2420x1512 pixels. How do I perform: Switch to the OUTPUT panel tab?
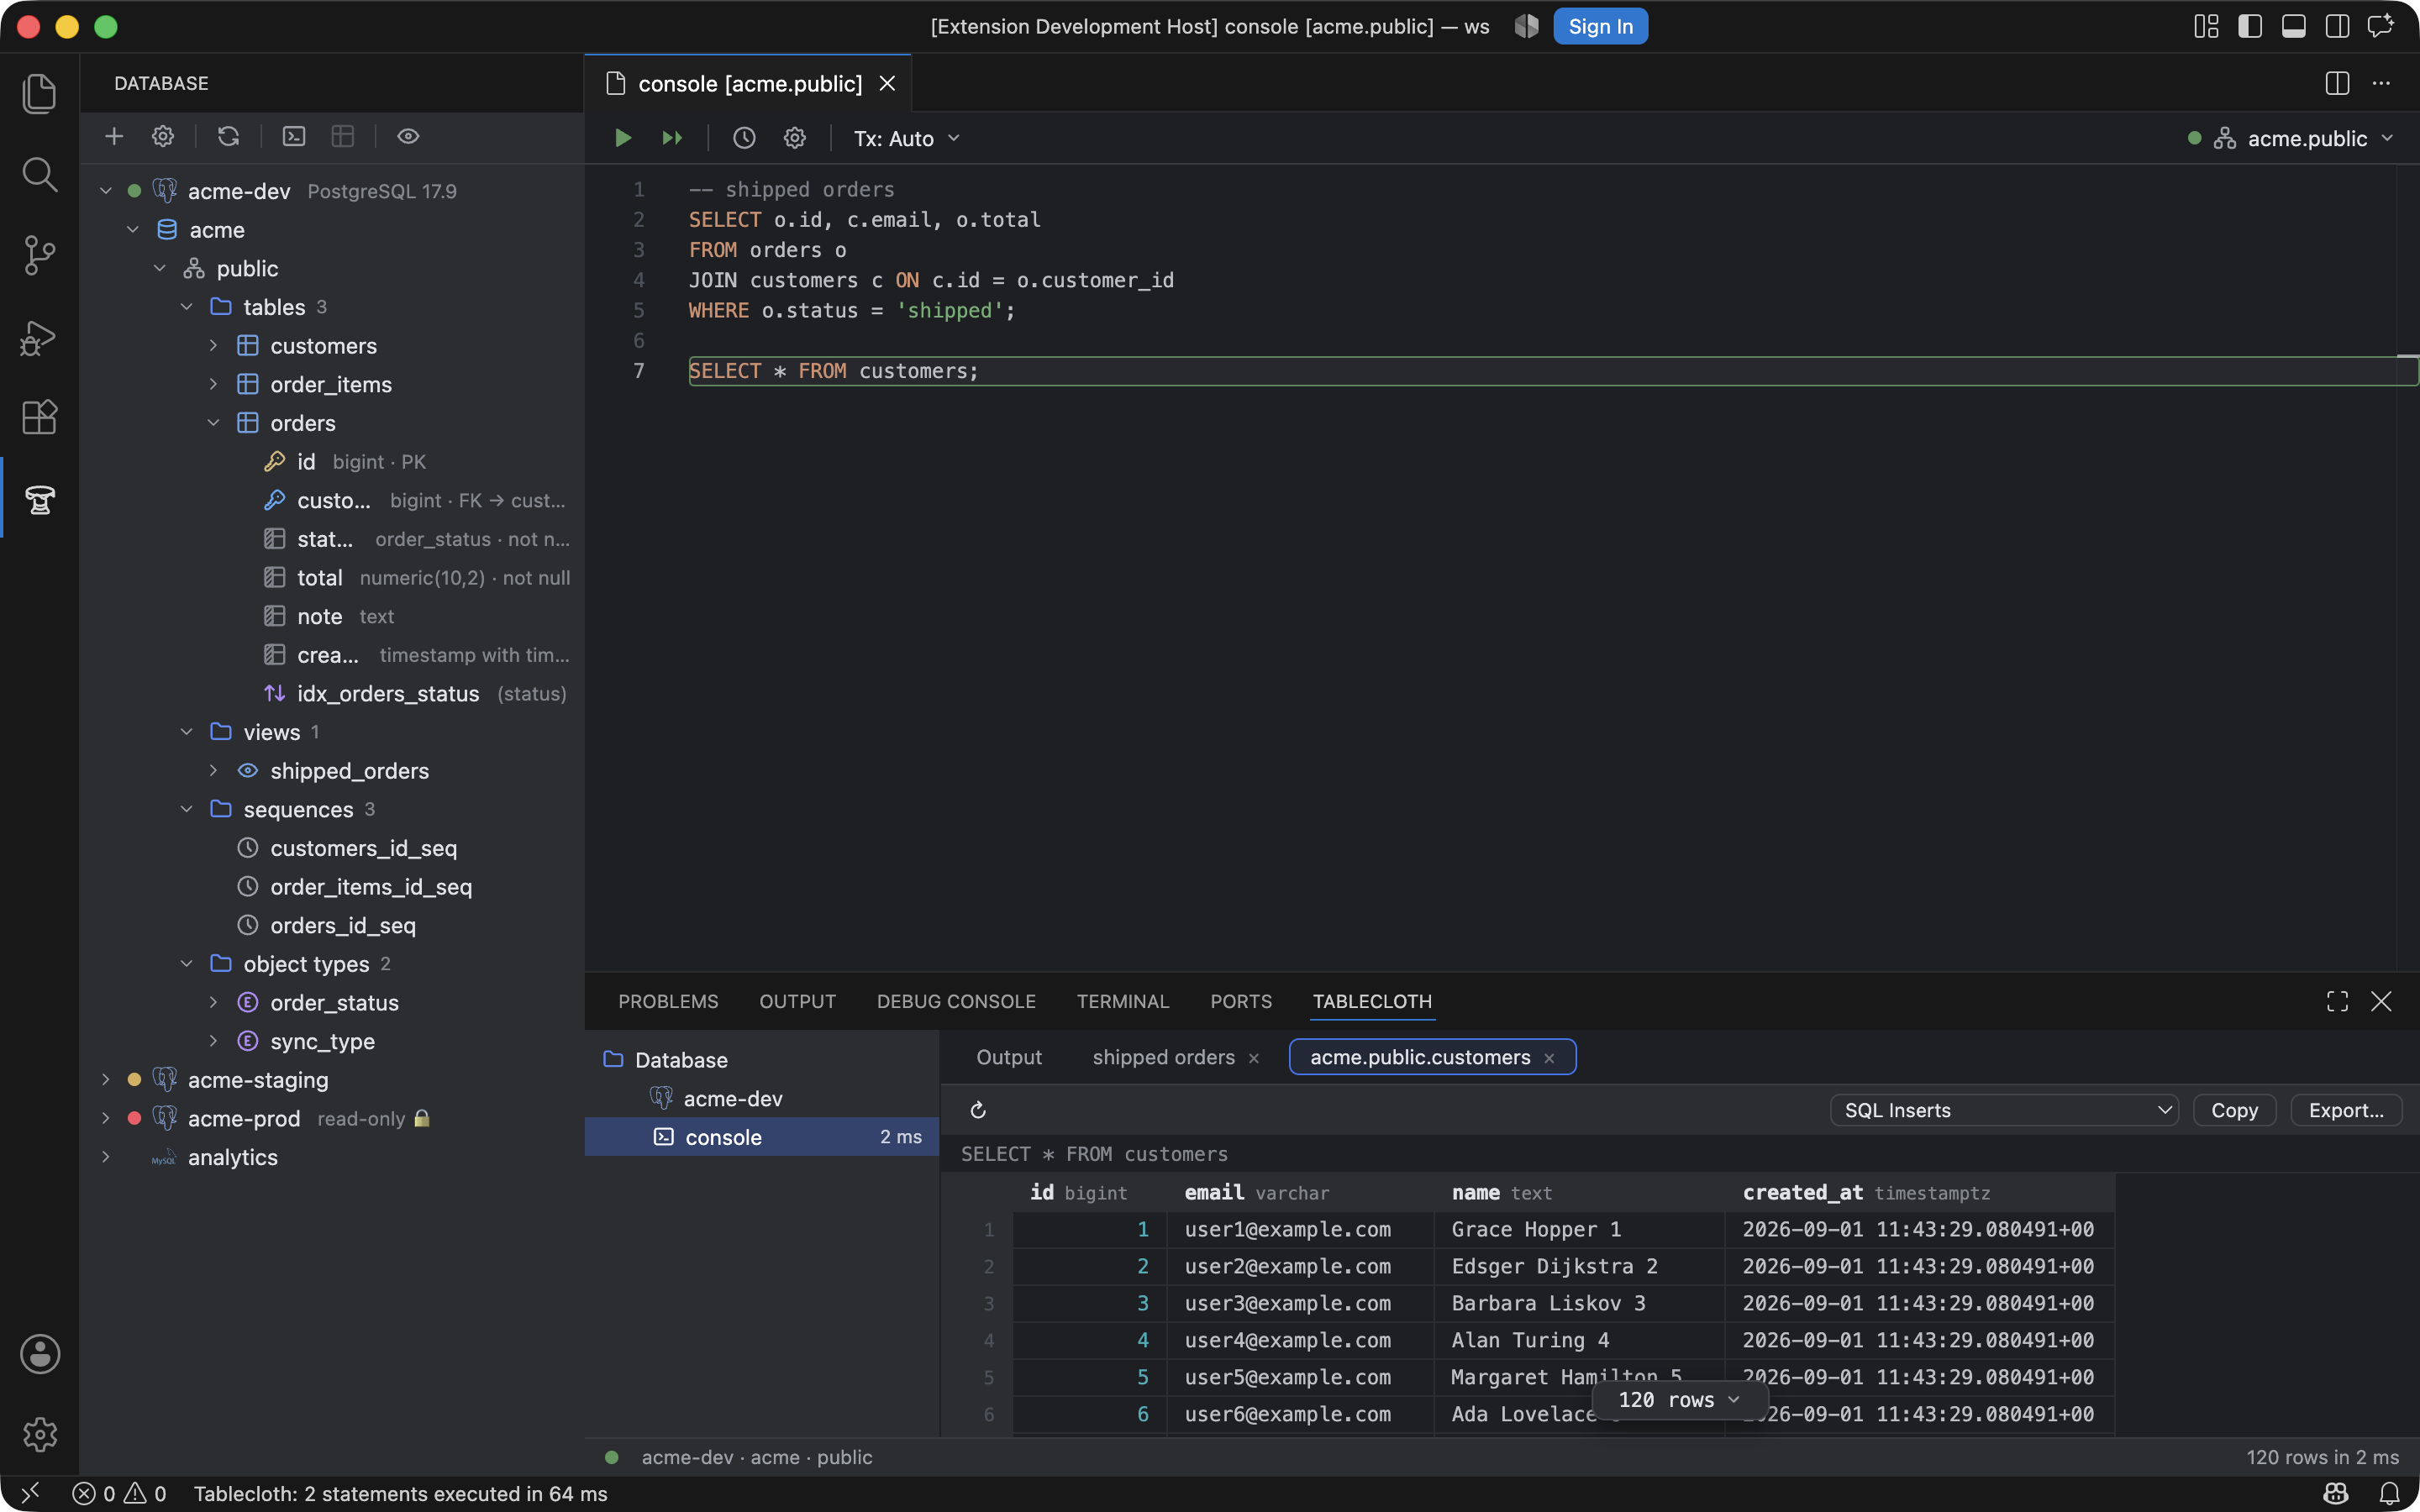797,1001
